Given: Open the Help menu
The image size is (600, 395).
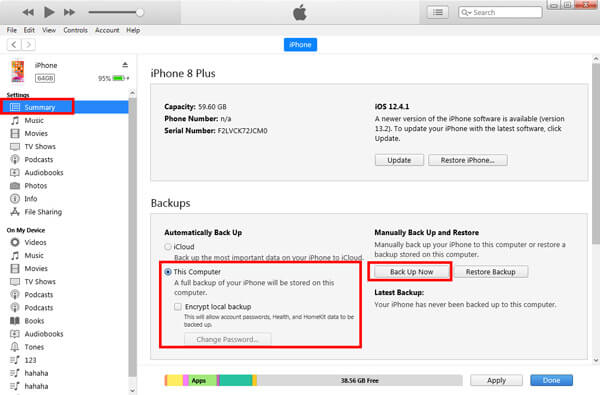Looking at the screenshot, I should pyautogui.click(x=133, y=30).
